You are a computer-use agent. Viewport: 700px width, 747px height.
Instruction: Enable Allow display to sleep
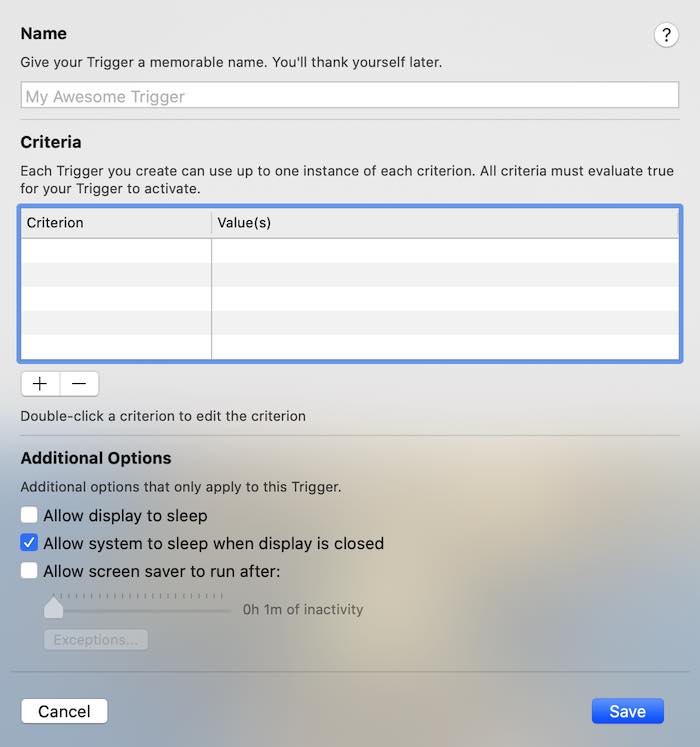(x=30, y=516)
